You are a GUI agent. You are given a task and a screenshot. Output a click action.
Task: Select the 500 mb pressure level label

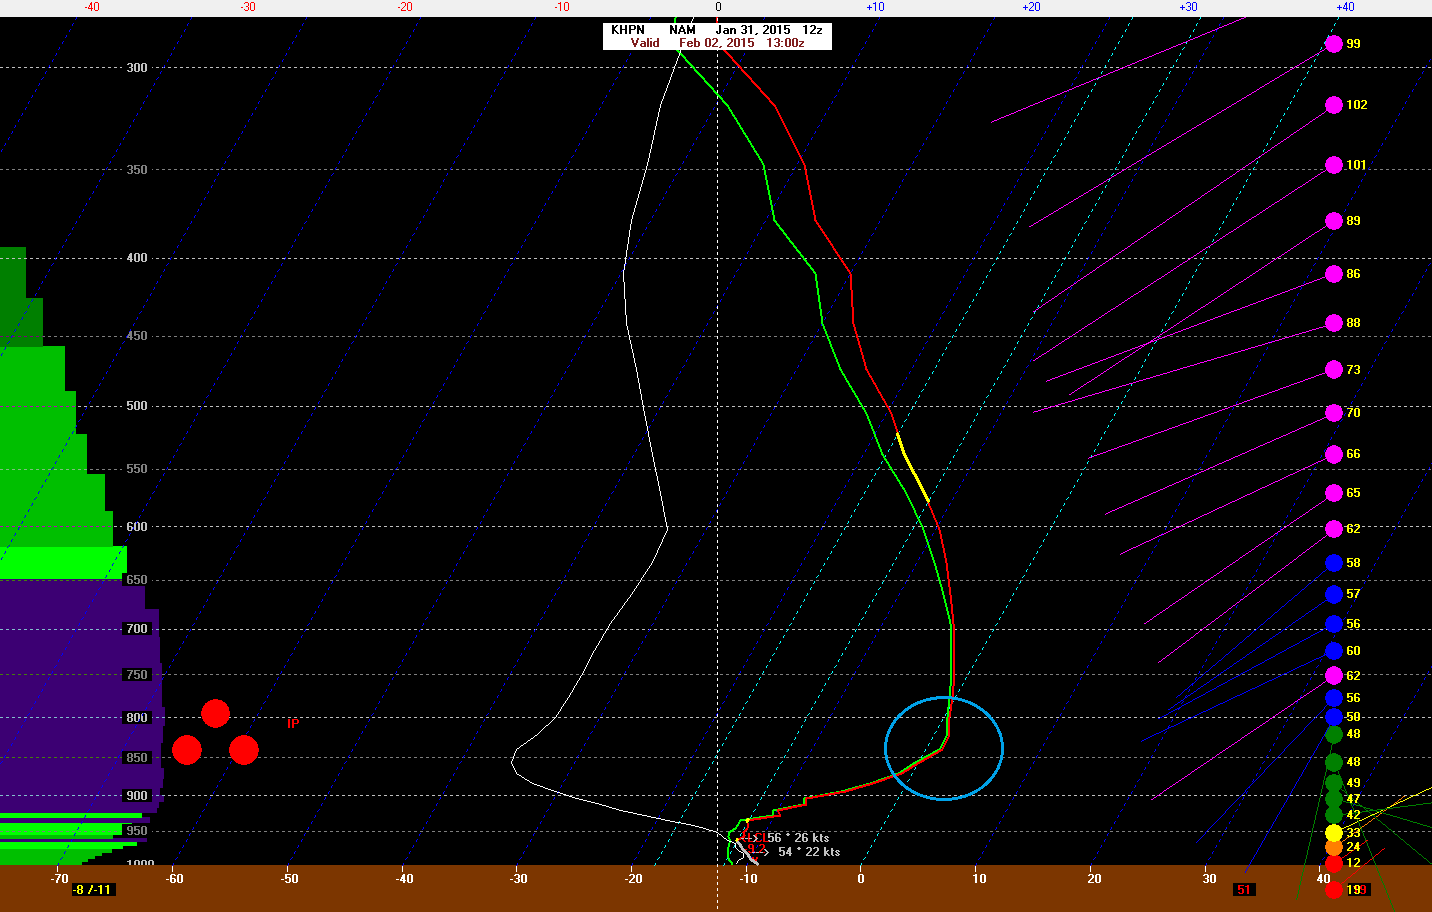tap(137, 406)
